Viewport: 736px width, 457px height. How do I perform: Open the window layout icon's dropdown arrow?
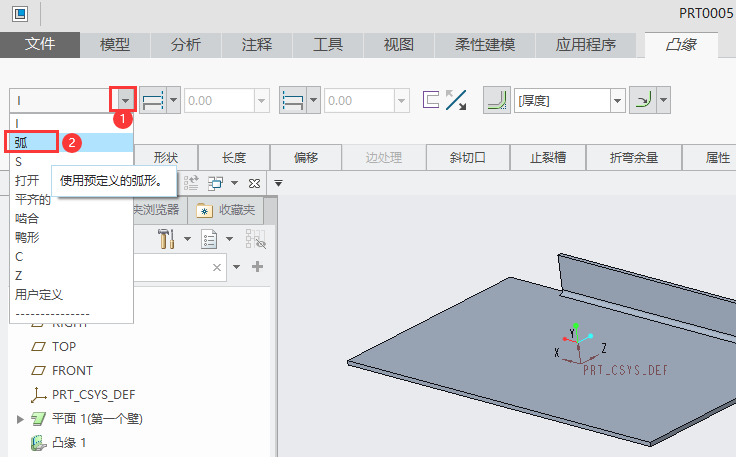tap(234, 183)
